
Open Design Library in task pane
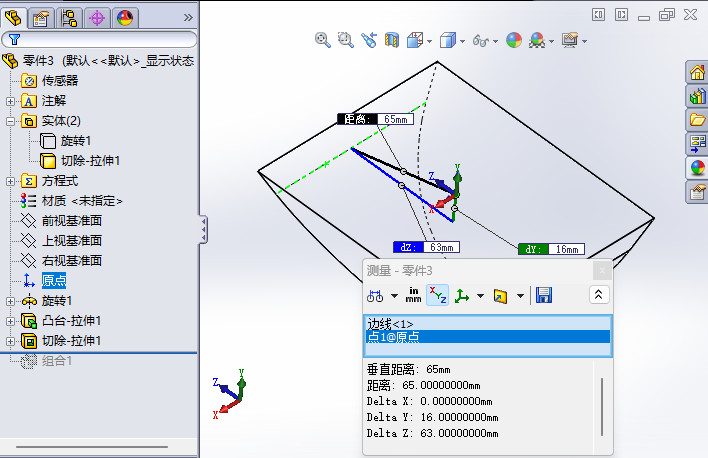(697, 96)
